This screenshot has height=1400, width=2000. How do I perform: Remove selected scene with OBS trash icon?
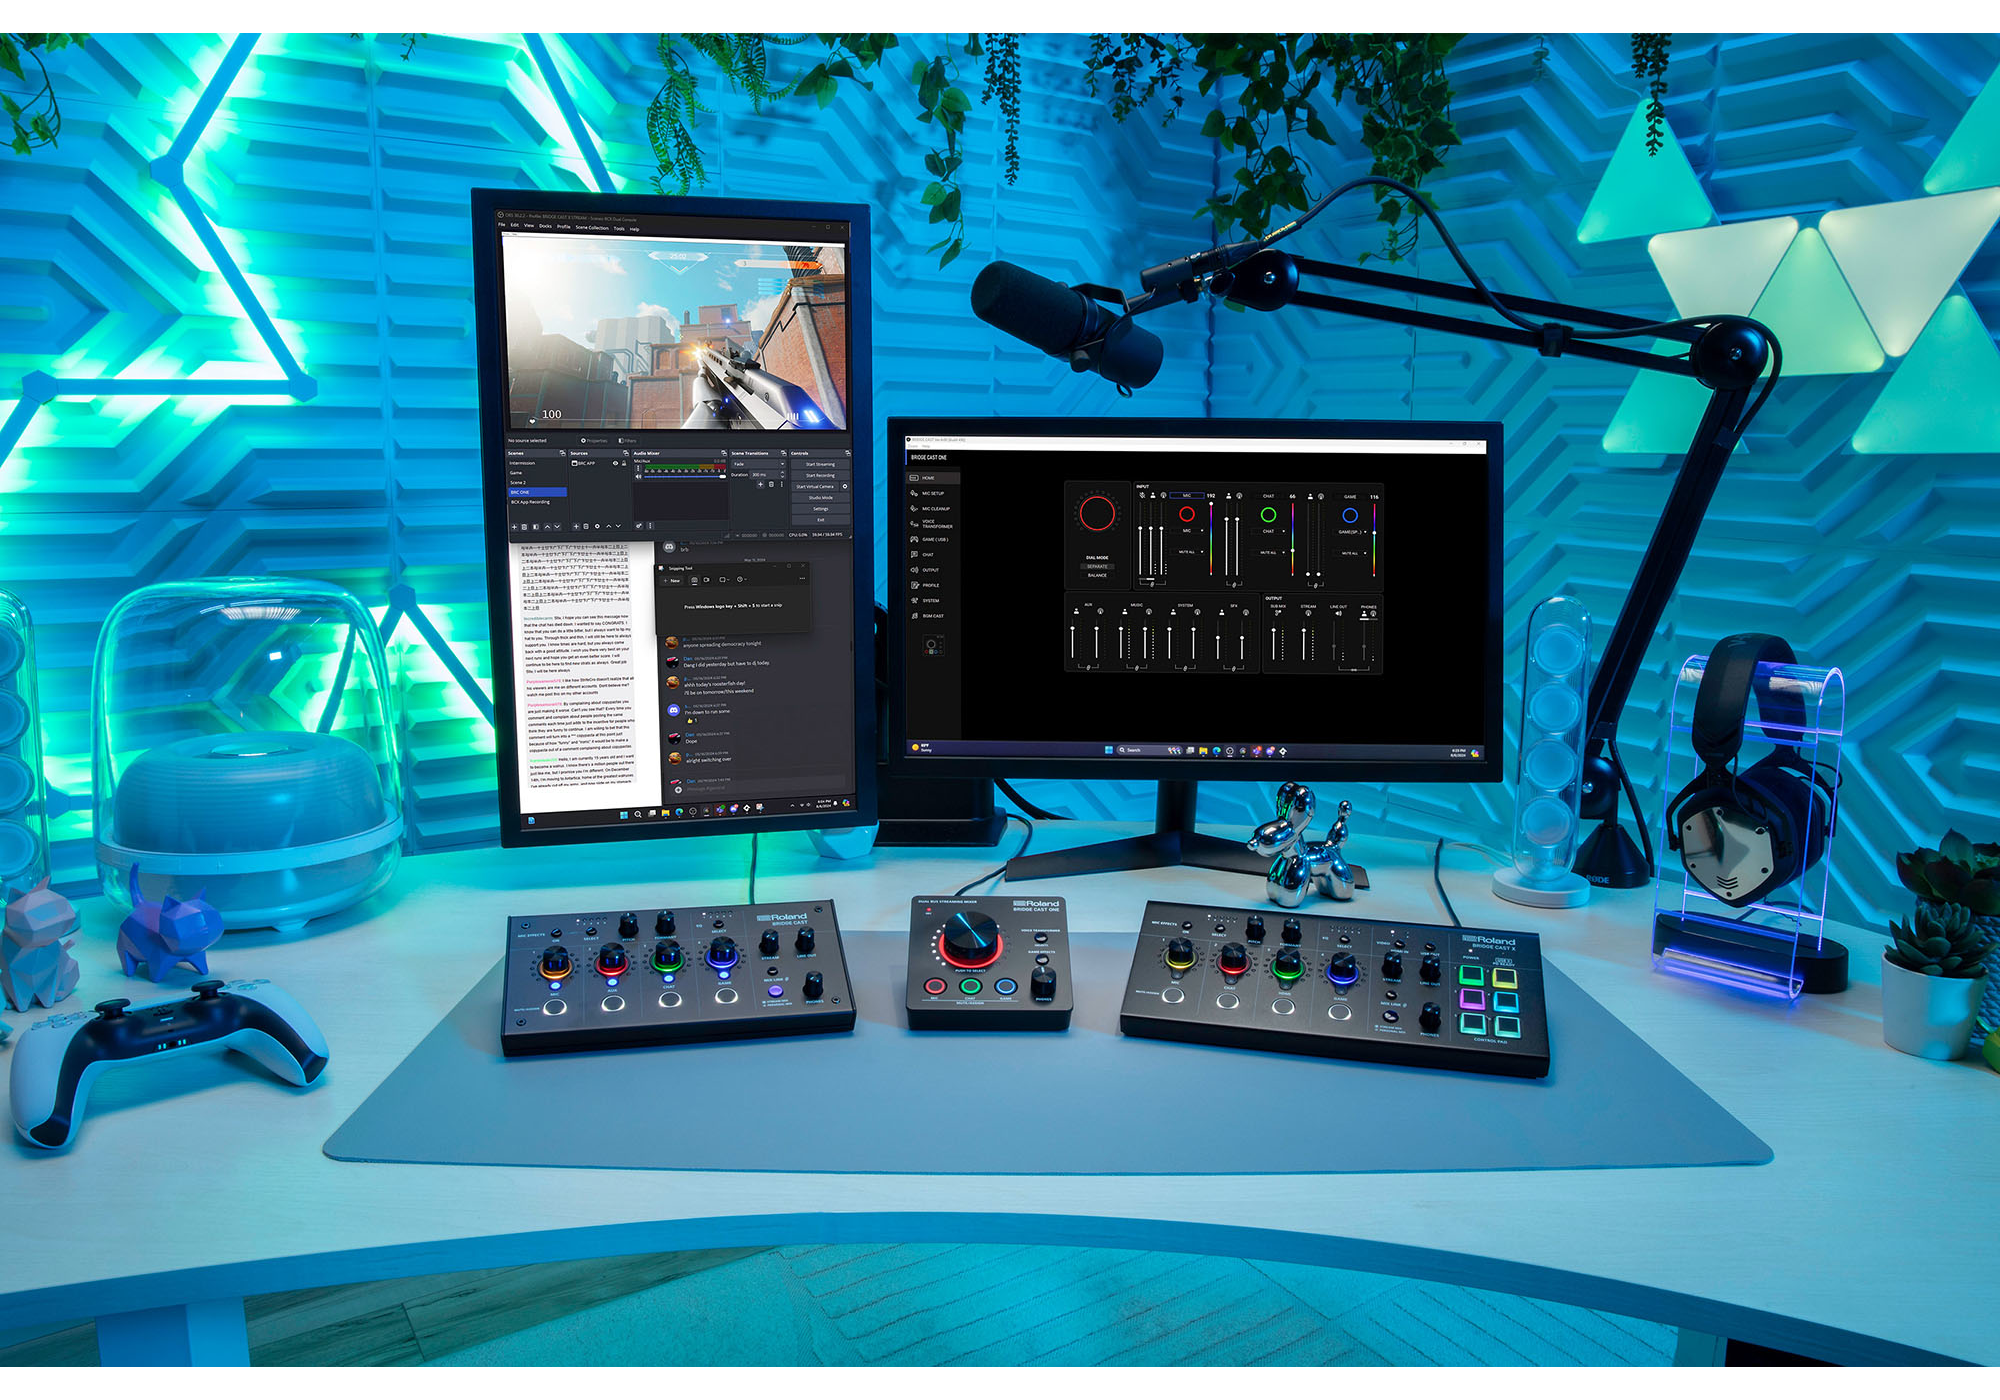tap(524, 527)
